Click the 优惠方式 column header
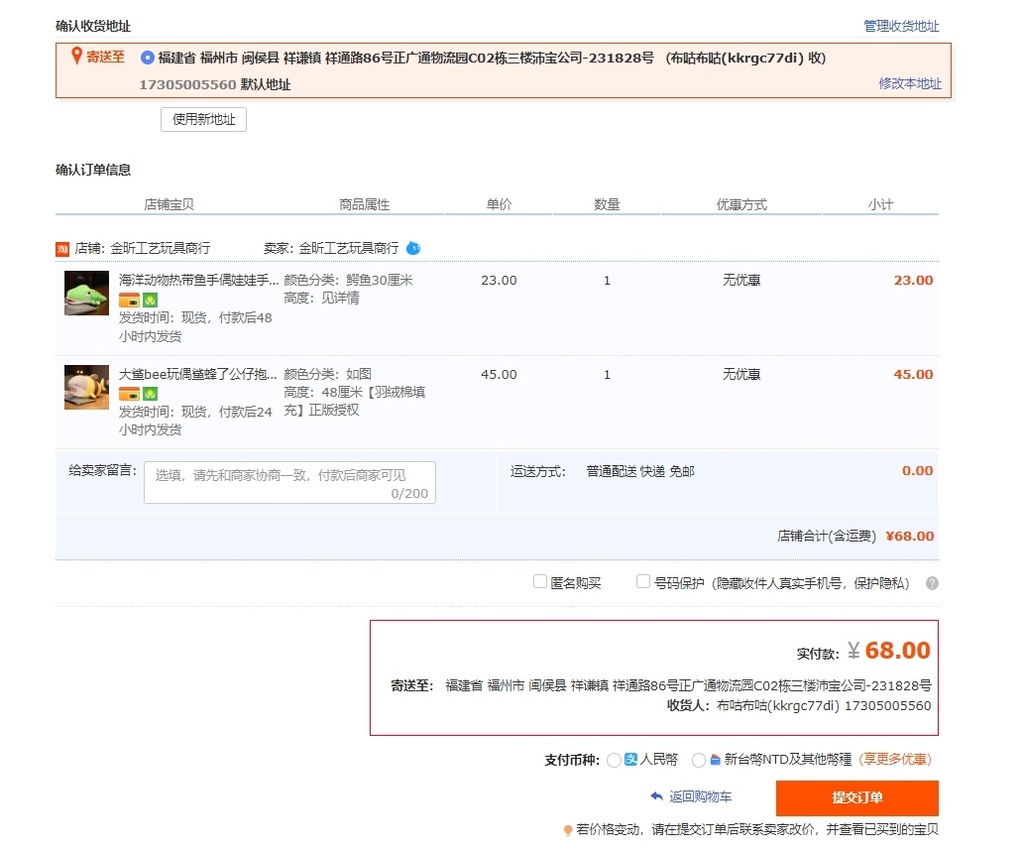The image size is (1024, 852). click(x=742, y=204)
